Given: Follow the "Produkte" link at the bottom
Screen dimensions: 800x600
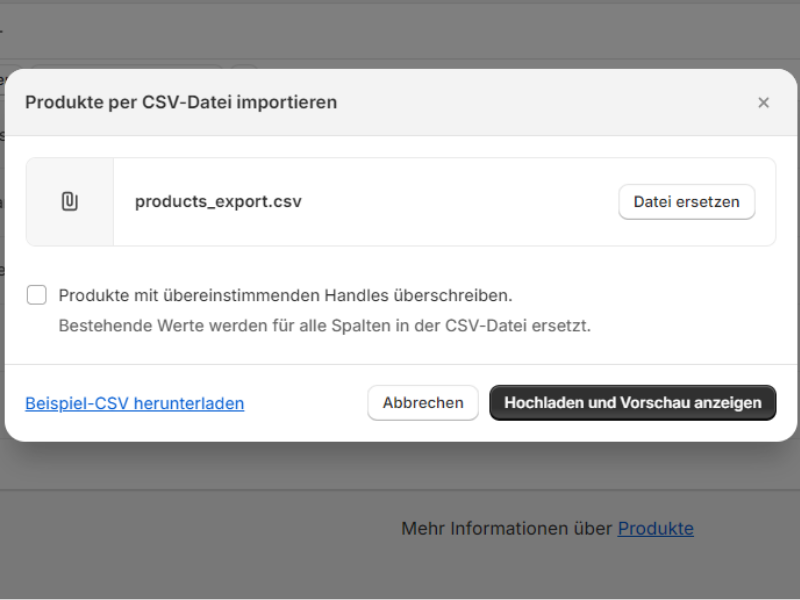Looking at the screenshot, I should coord(656,528).
